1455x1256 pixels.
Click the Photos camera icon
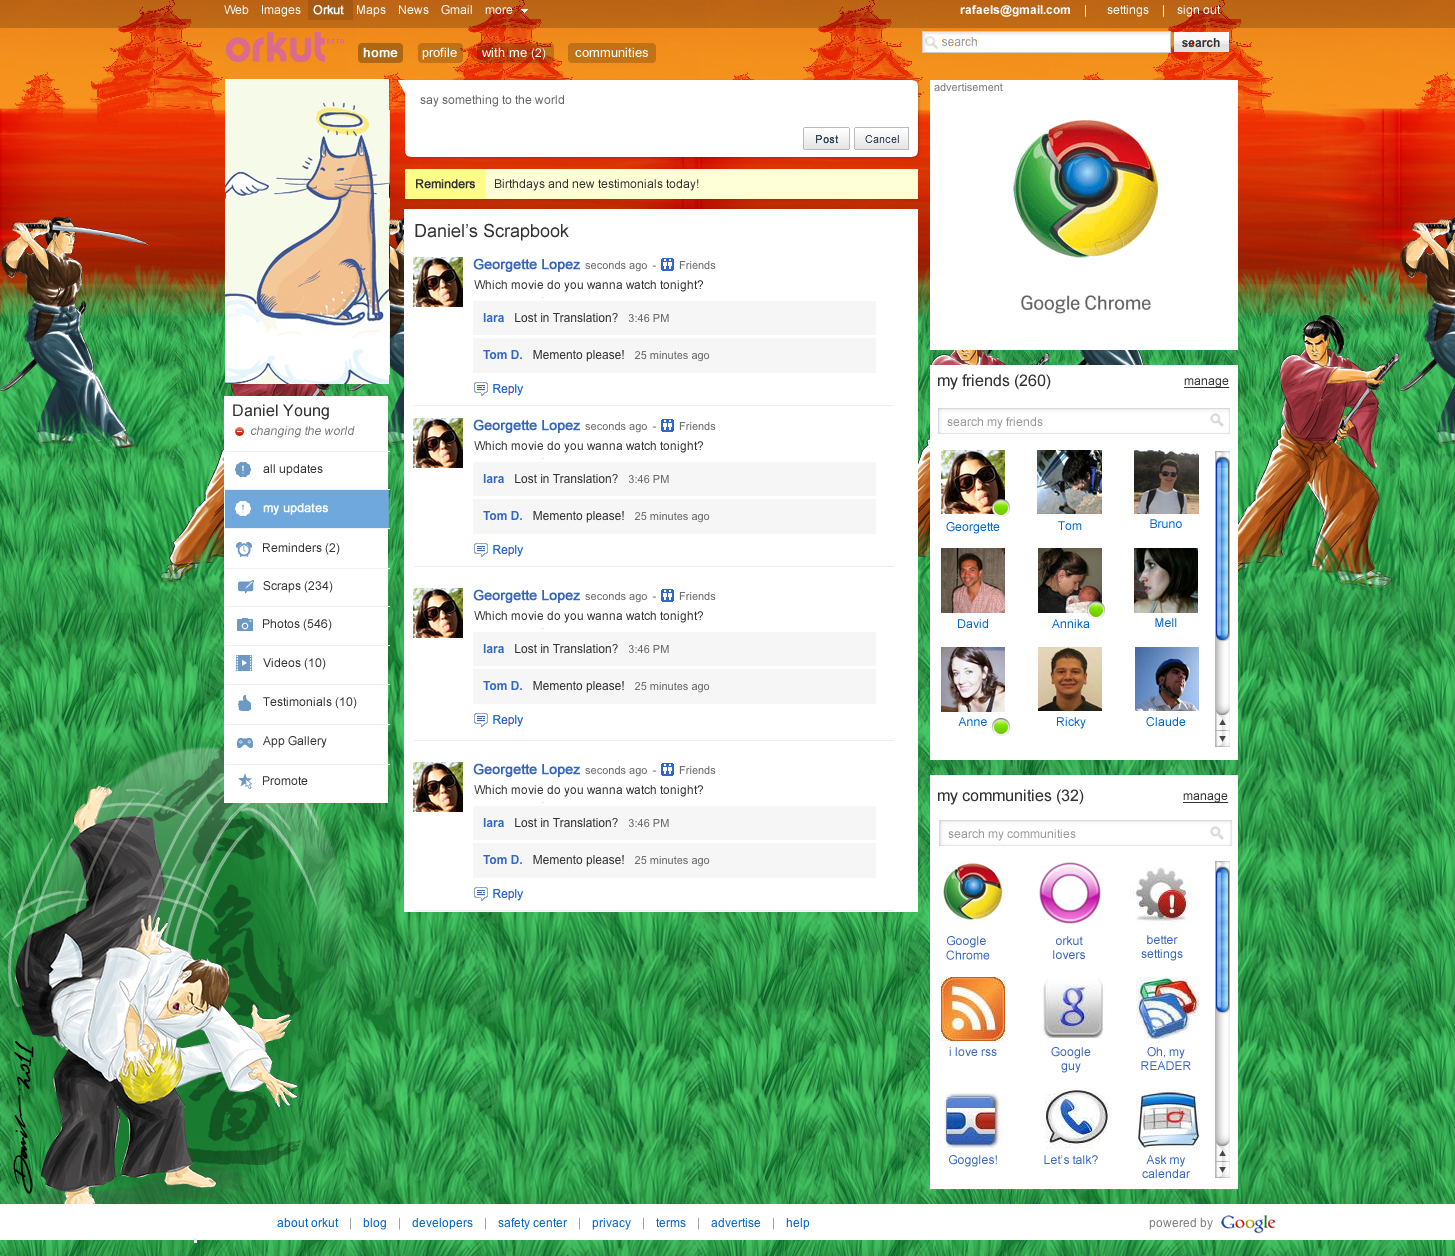pos(244,624)
